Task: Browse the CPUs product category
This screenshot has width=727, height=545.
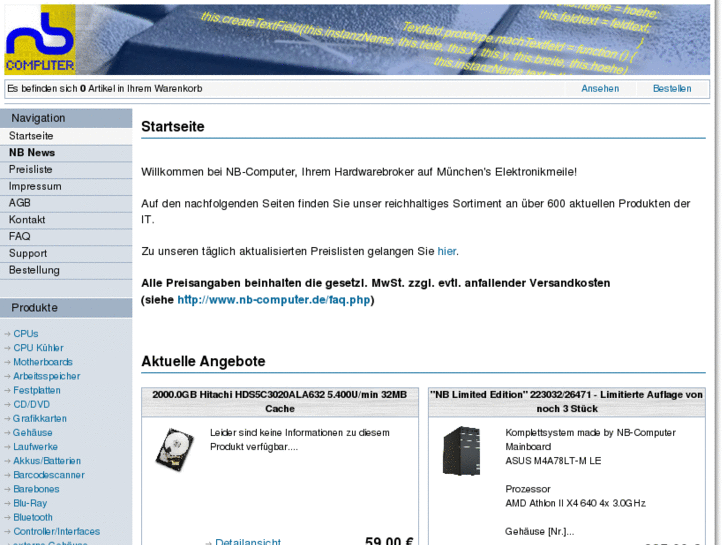Action: click(26, 334)
